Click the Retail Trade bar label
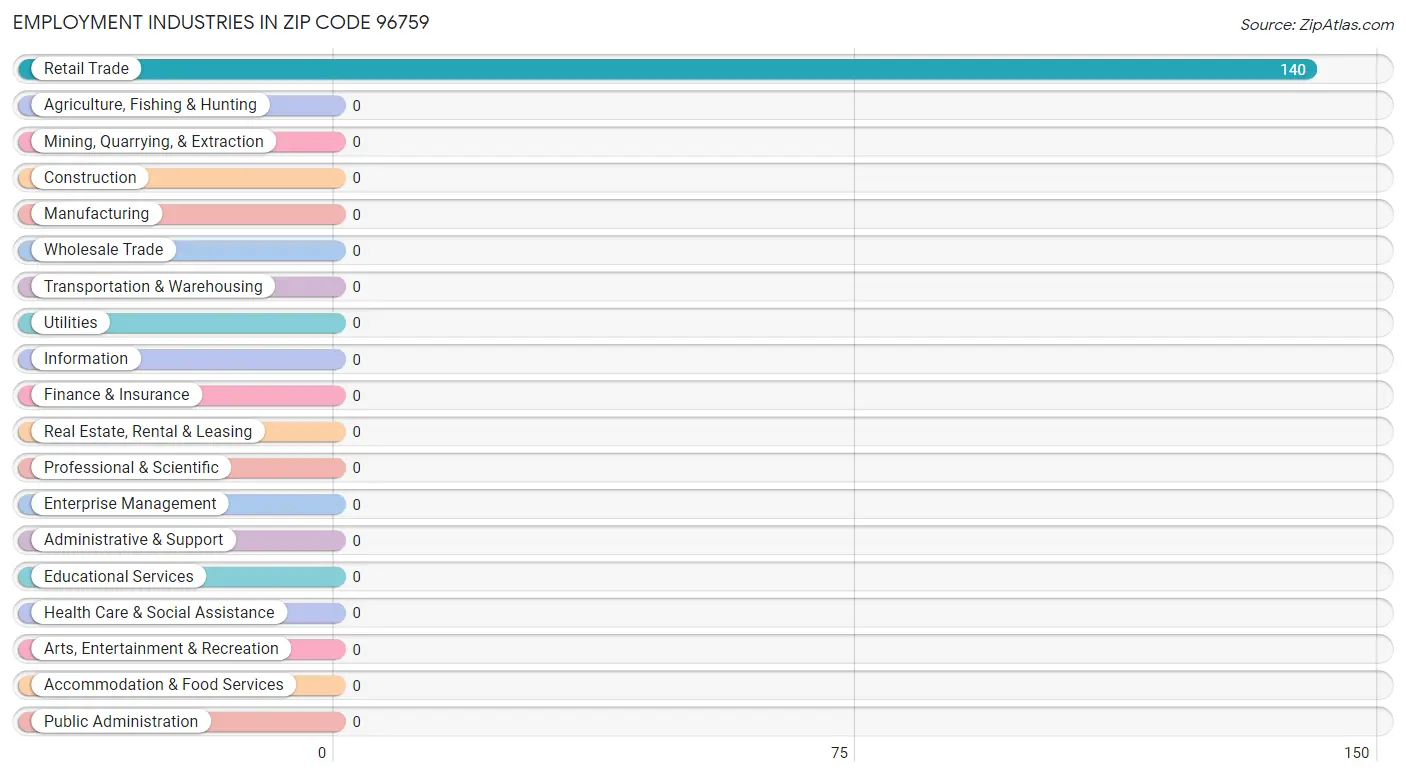Image resolution: width=1406 pixels, height=776 pixels. [x=86, y=69]
